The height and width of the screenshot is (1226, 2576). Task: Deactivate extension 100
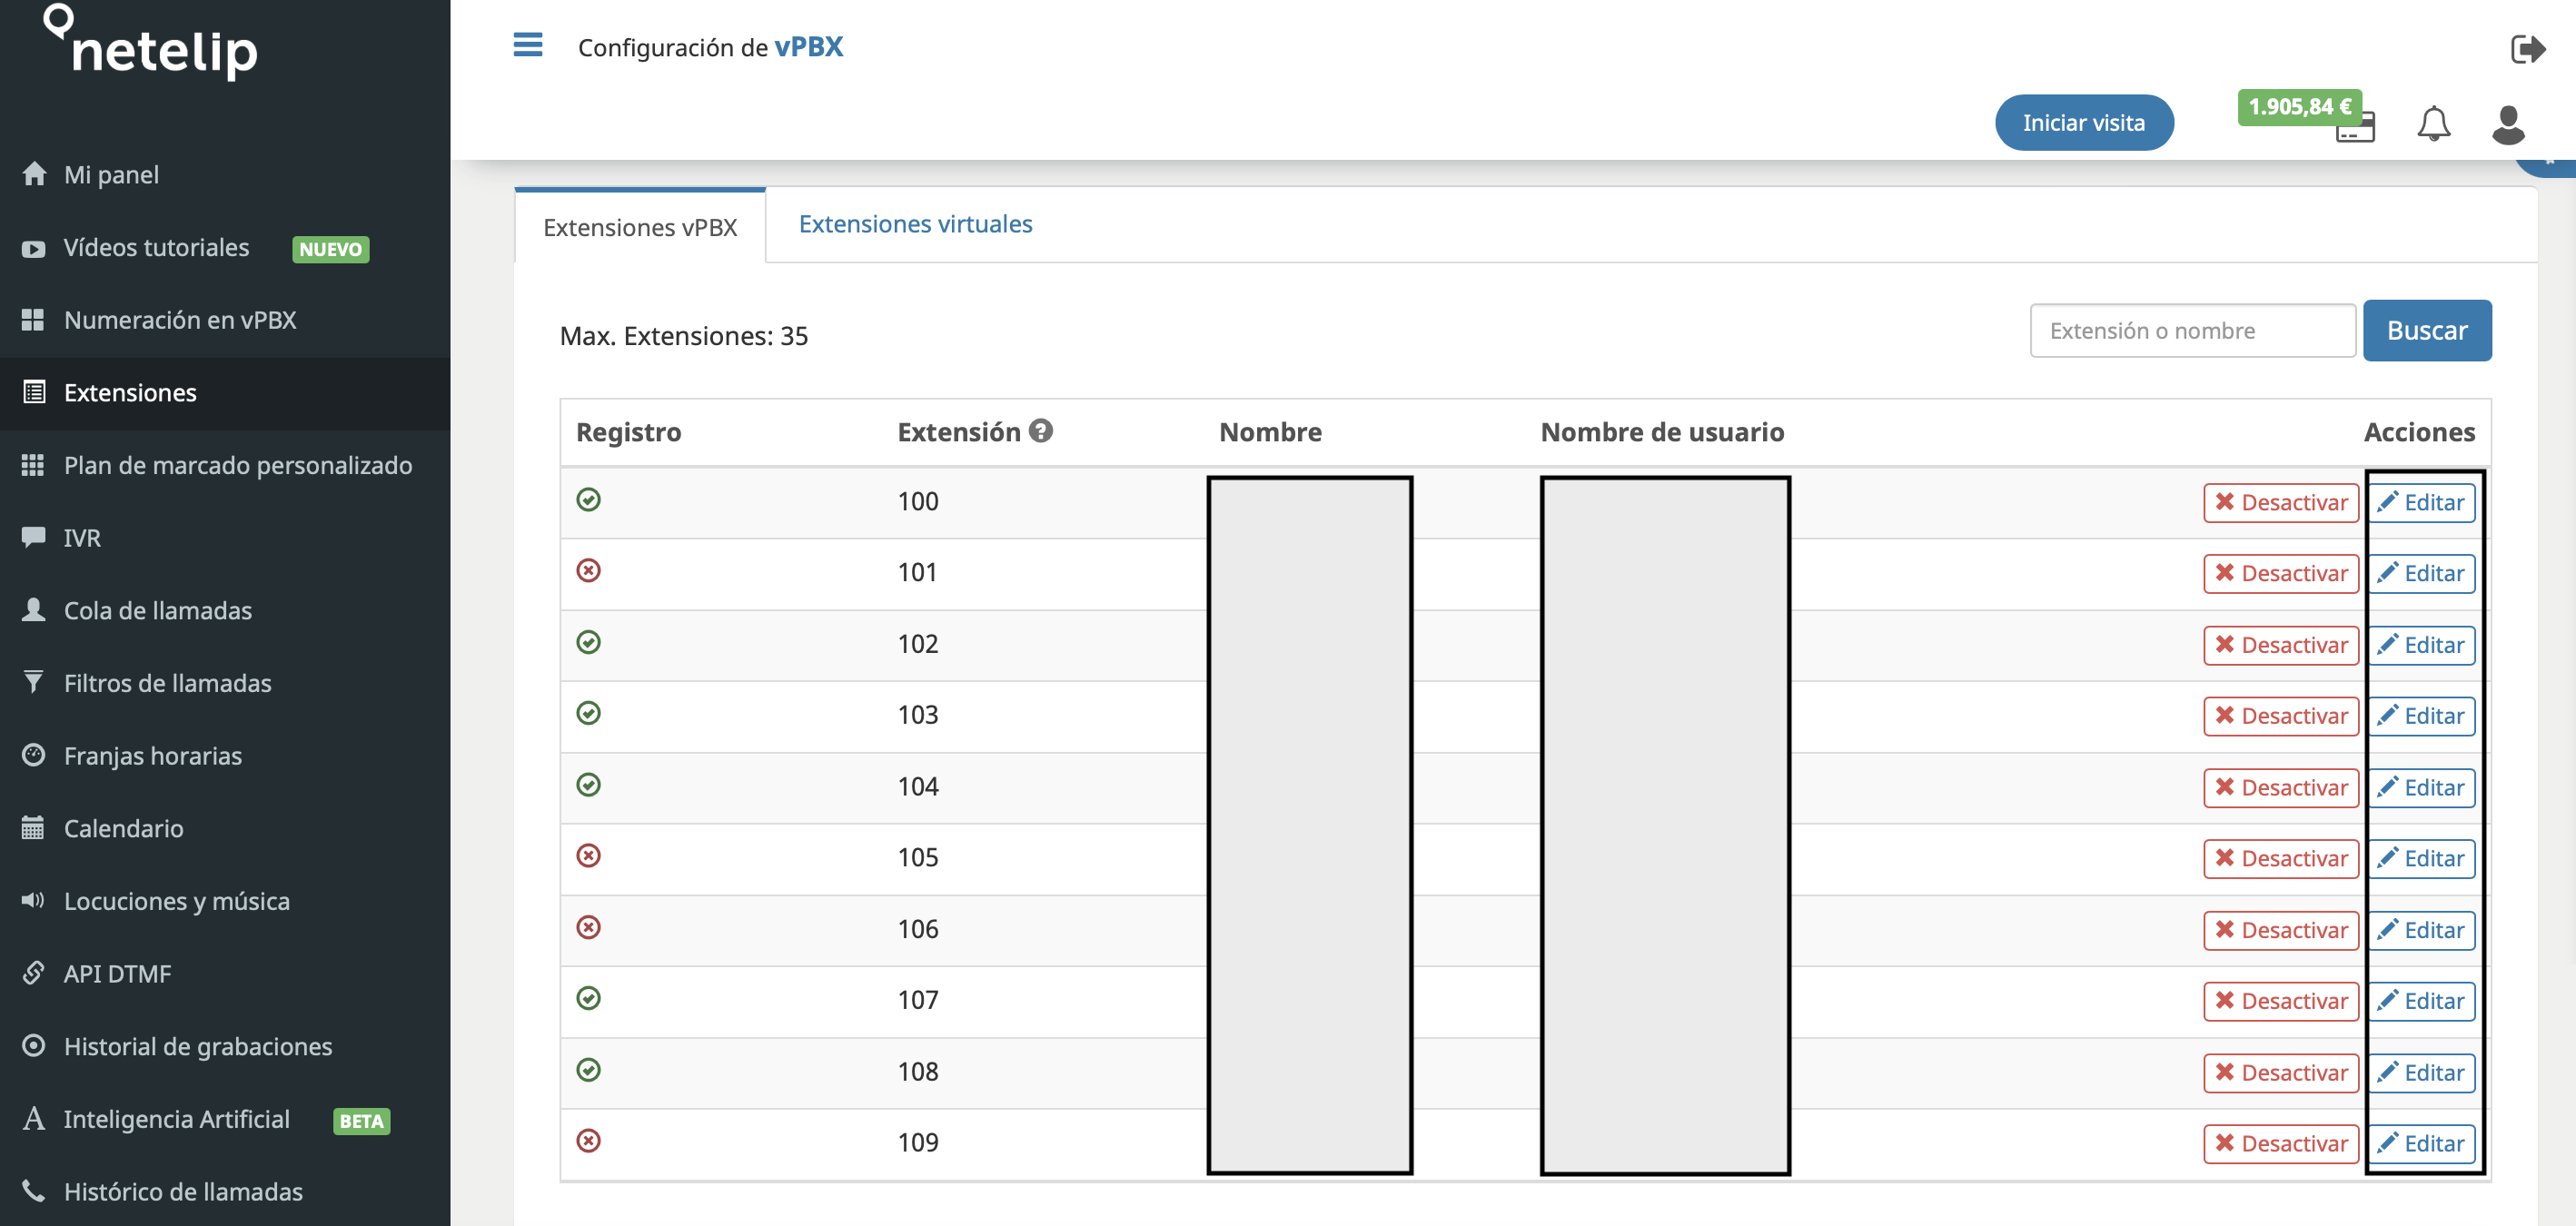coord(2281,502)
